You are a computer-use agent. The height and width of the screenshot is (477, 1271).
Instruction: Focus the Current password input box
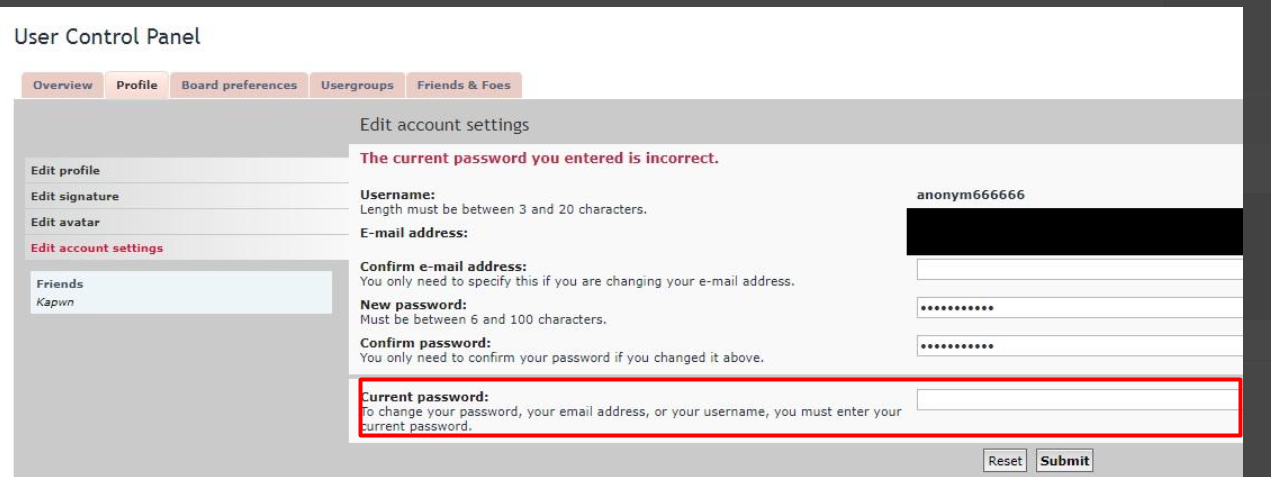(1078, 400)
